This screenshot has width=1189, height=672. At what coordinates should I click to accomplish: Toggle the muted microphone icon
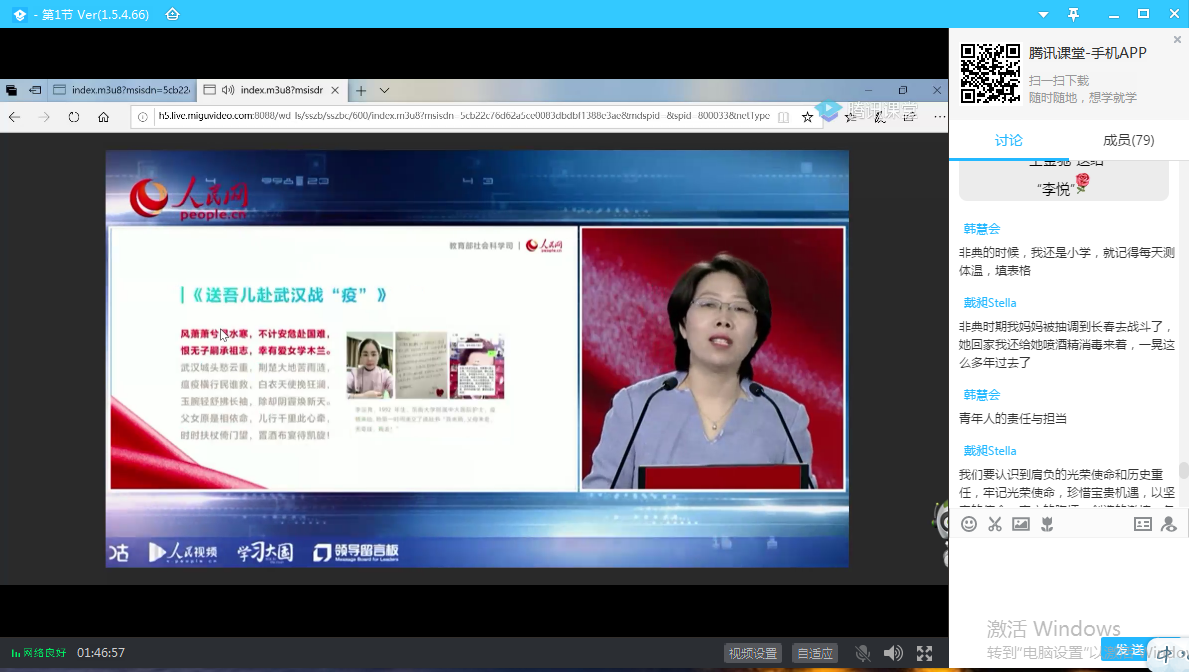point(863,653)
